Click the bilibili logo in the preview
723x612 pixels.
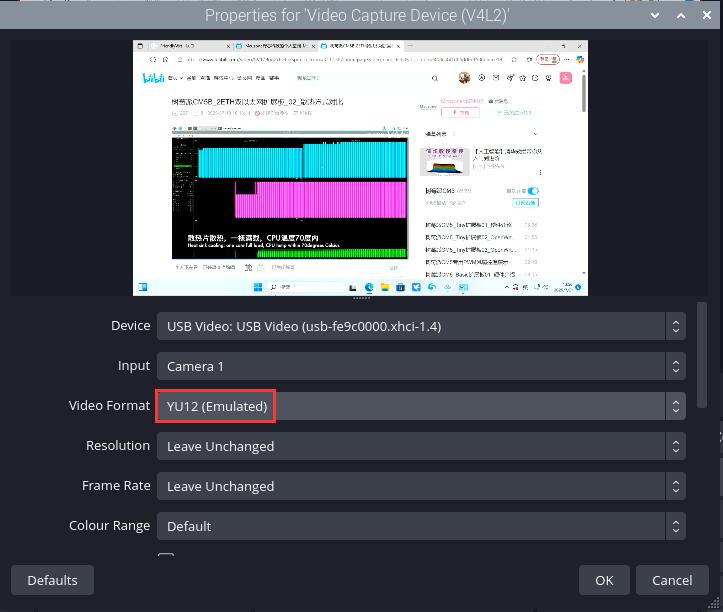click(154, 78)
